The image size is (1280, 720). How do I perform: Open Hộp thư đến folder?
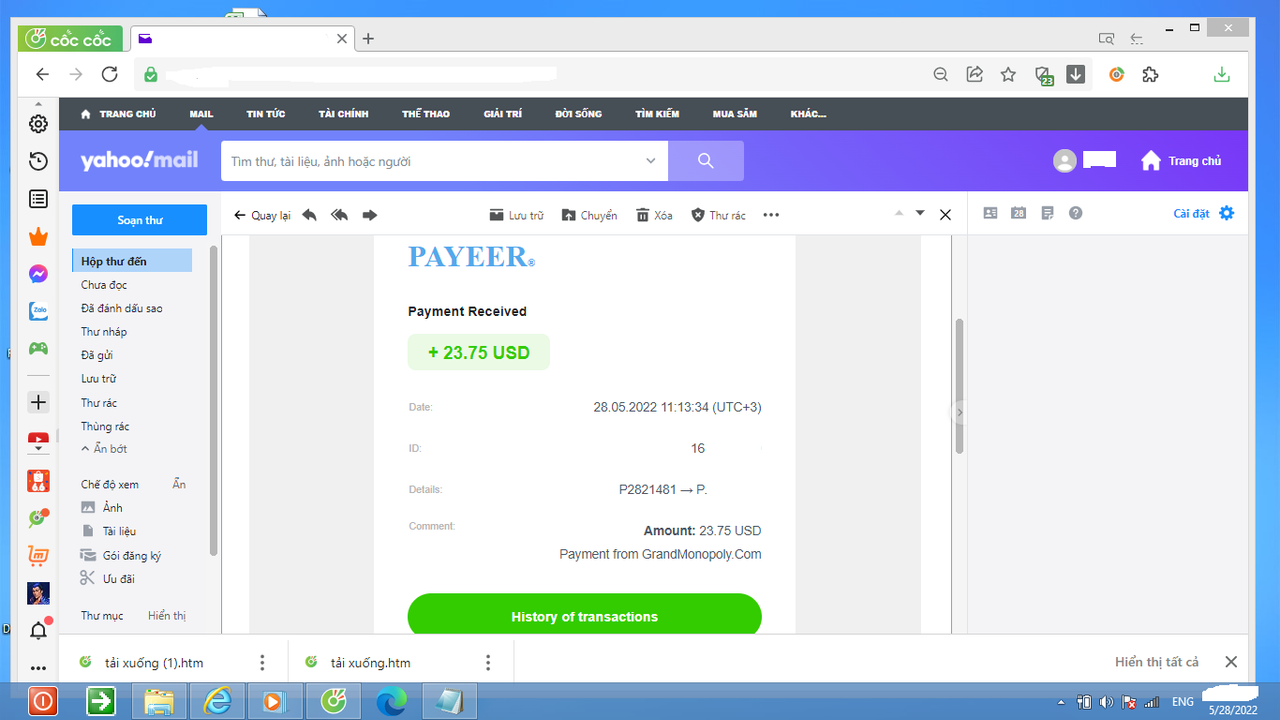point(132,261)
